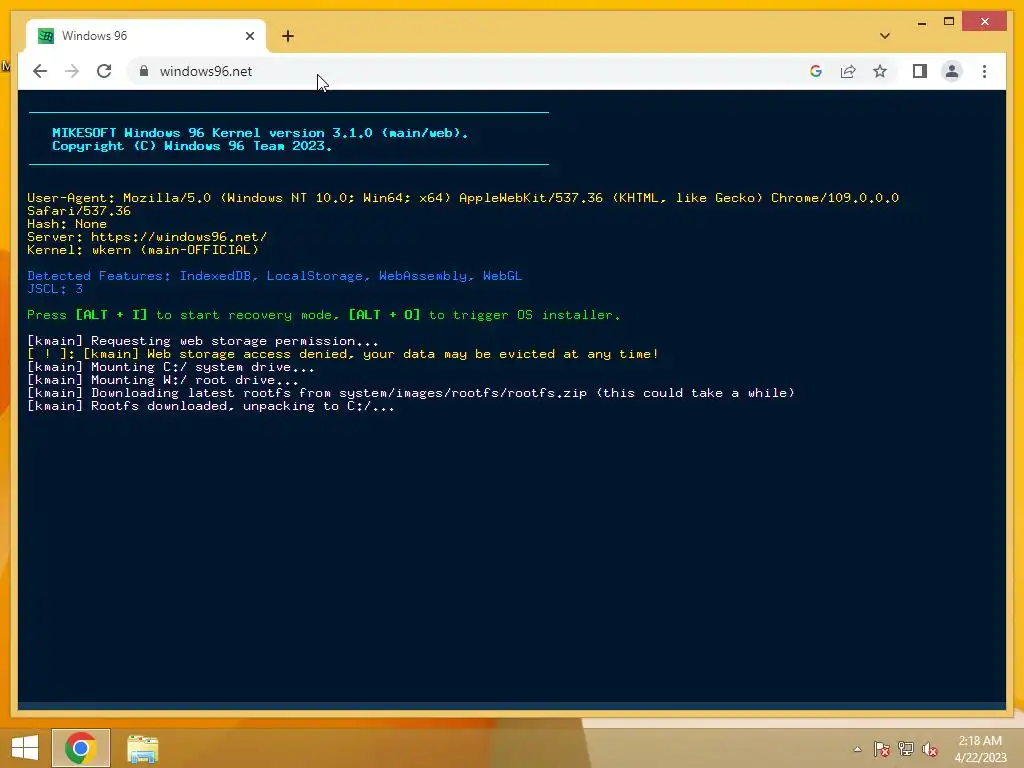Open the clock showing 2:18 AM
This screenshot has height=768, width=1024.
point(980,749)
